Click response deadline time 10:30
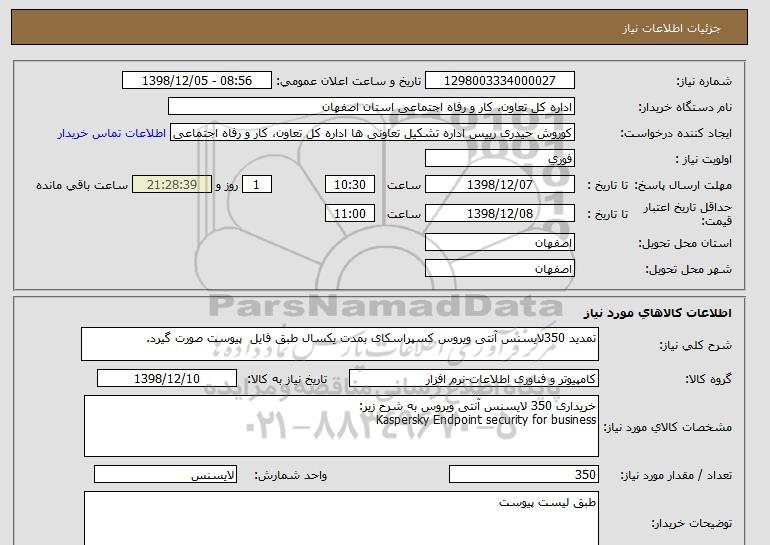 coord(350,185)
